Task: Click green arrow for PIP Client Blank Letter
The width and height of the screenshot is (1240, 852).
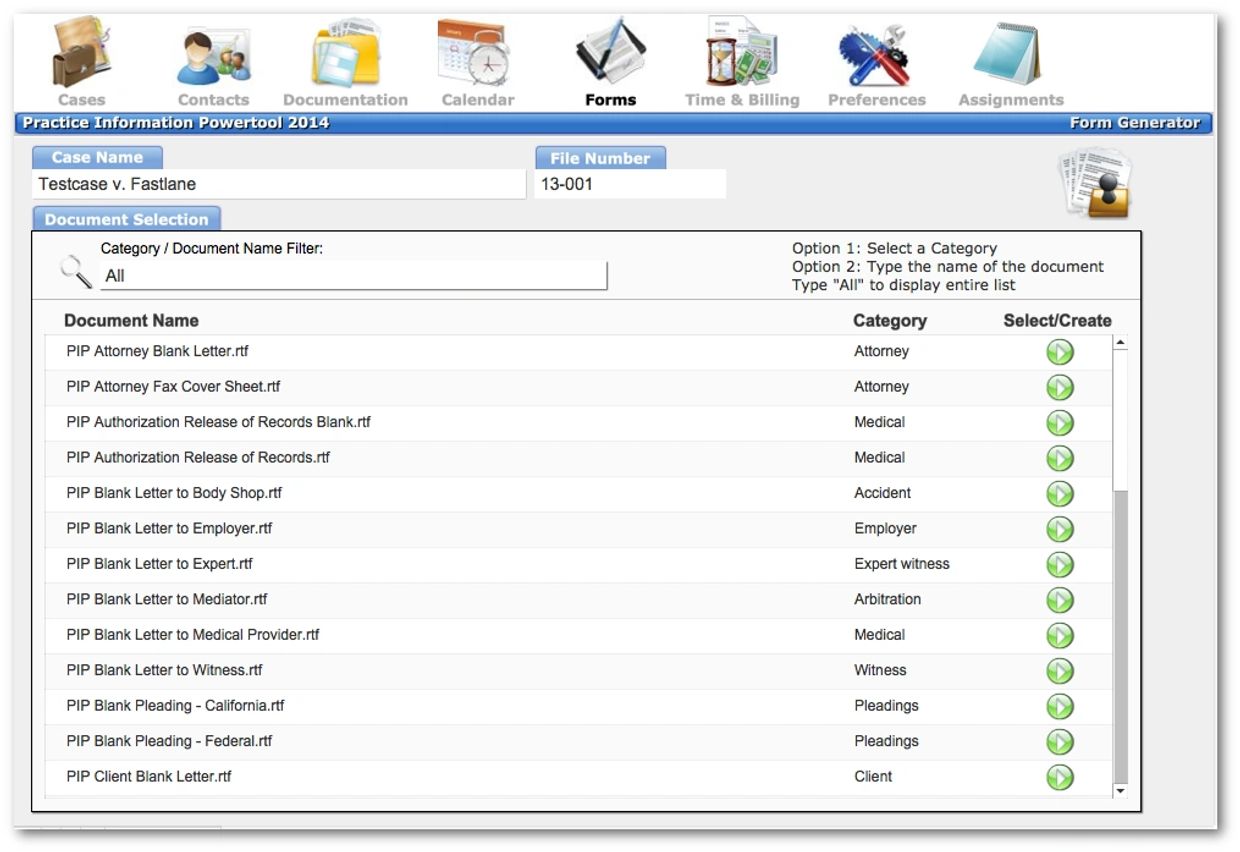Action: pyautogui.click(x=1059, y=777)
